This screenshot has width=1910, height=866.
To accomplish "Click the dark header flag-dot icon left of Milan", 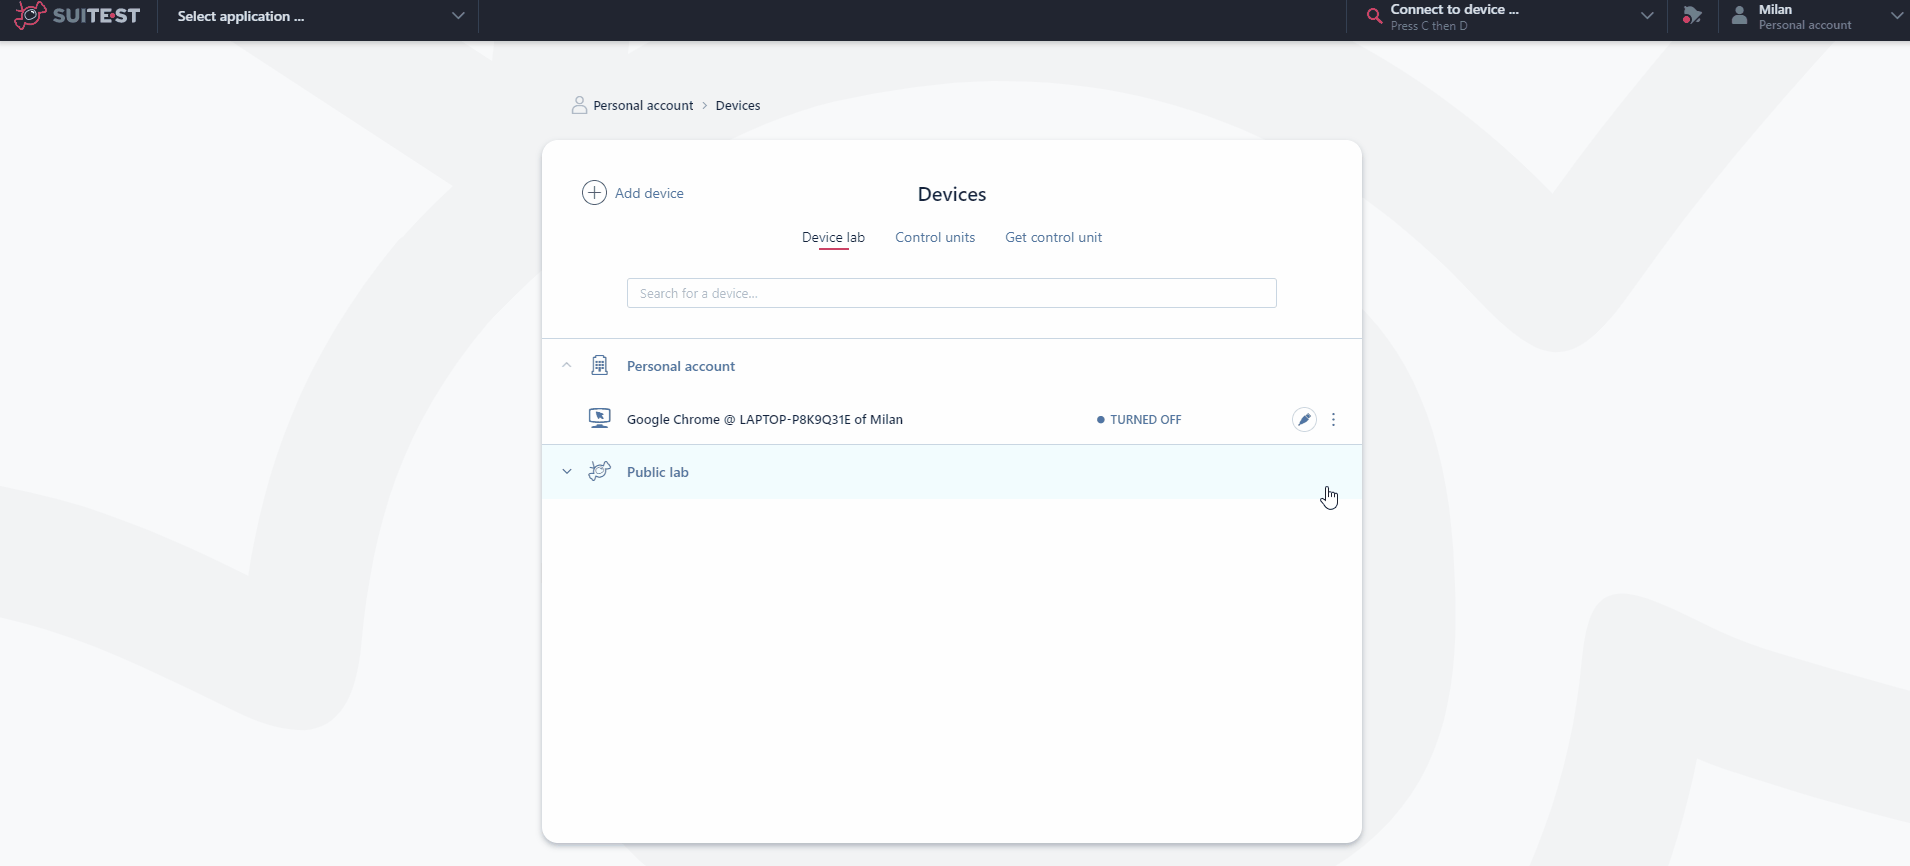I will 1692,16.
